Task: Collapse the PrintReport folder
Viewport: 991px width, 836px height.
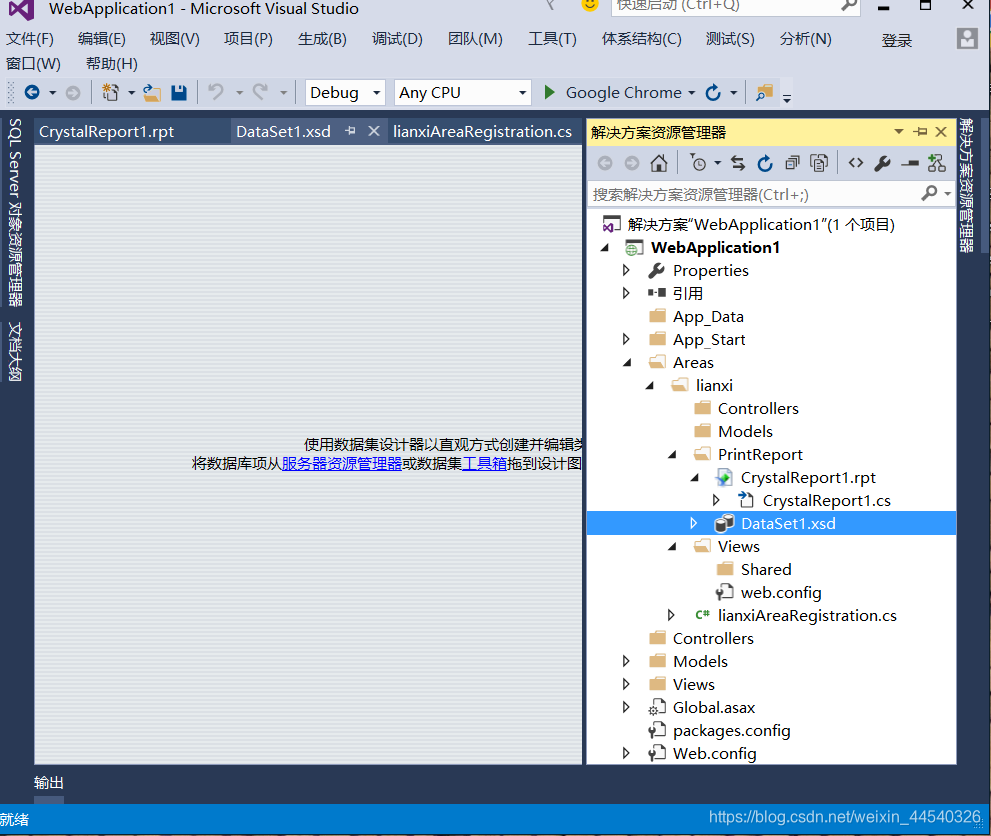Action: click(672, 454)
